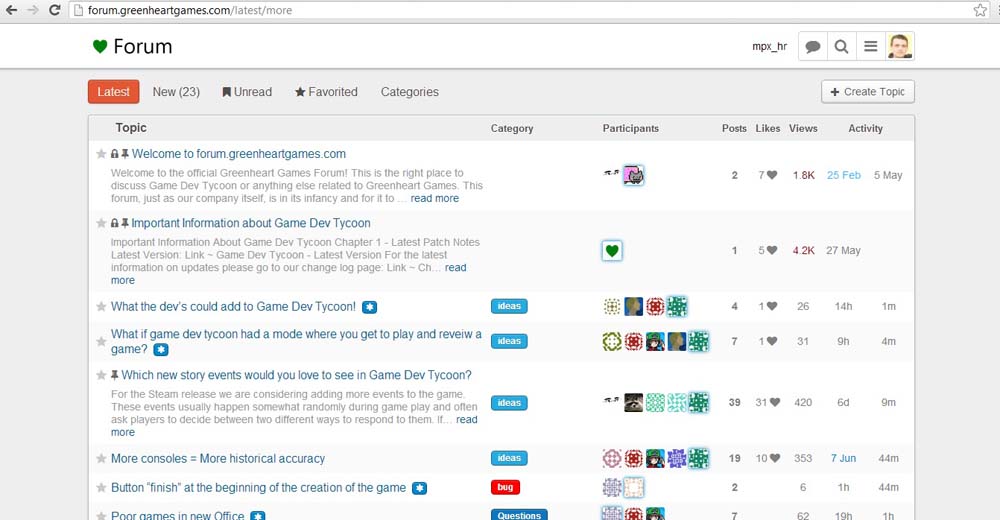Click the user profile avatar in header
The image size is (1000, 520).
900,46
